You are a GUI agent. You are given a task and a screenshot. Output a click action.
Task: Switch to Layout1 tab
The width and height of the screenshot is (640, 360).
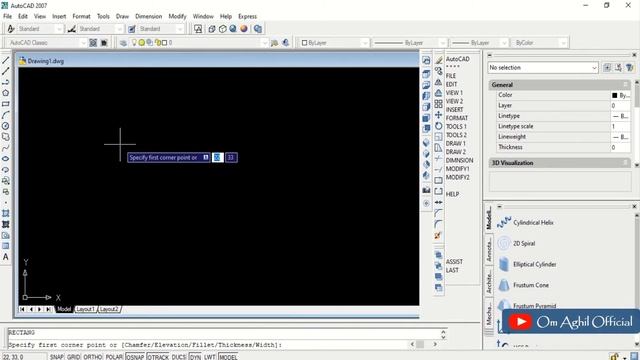(x=85, y=309)
